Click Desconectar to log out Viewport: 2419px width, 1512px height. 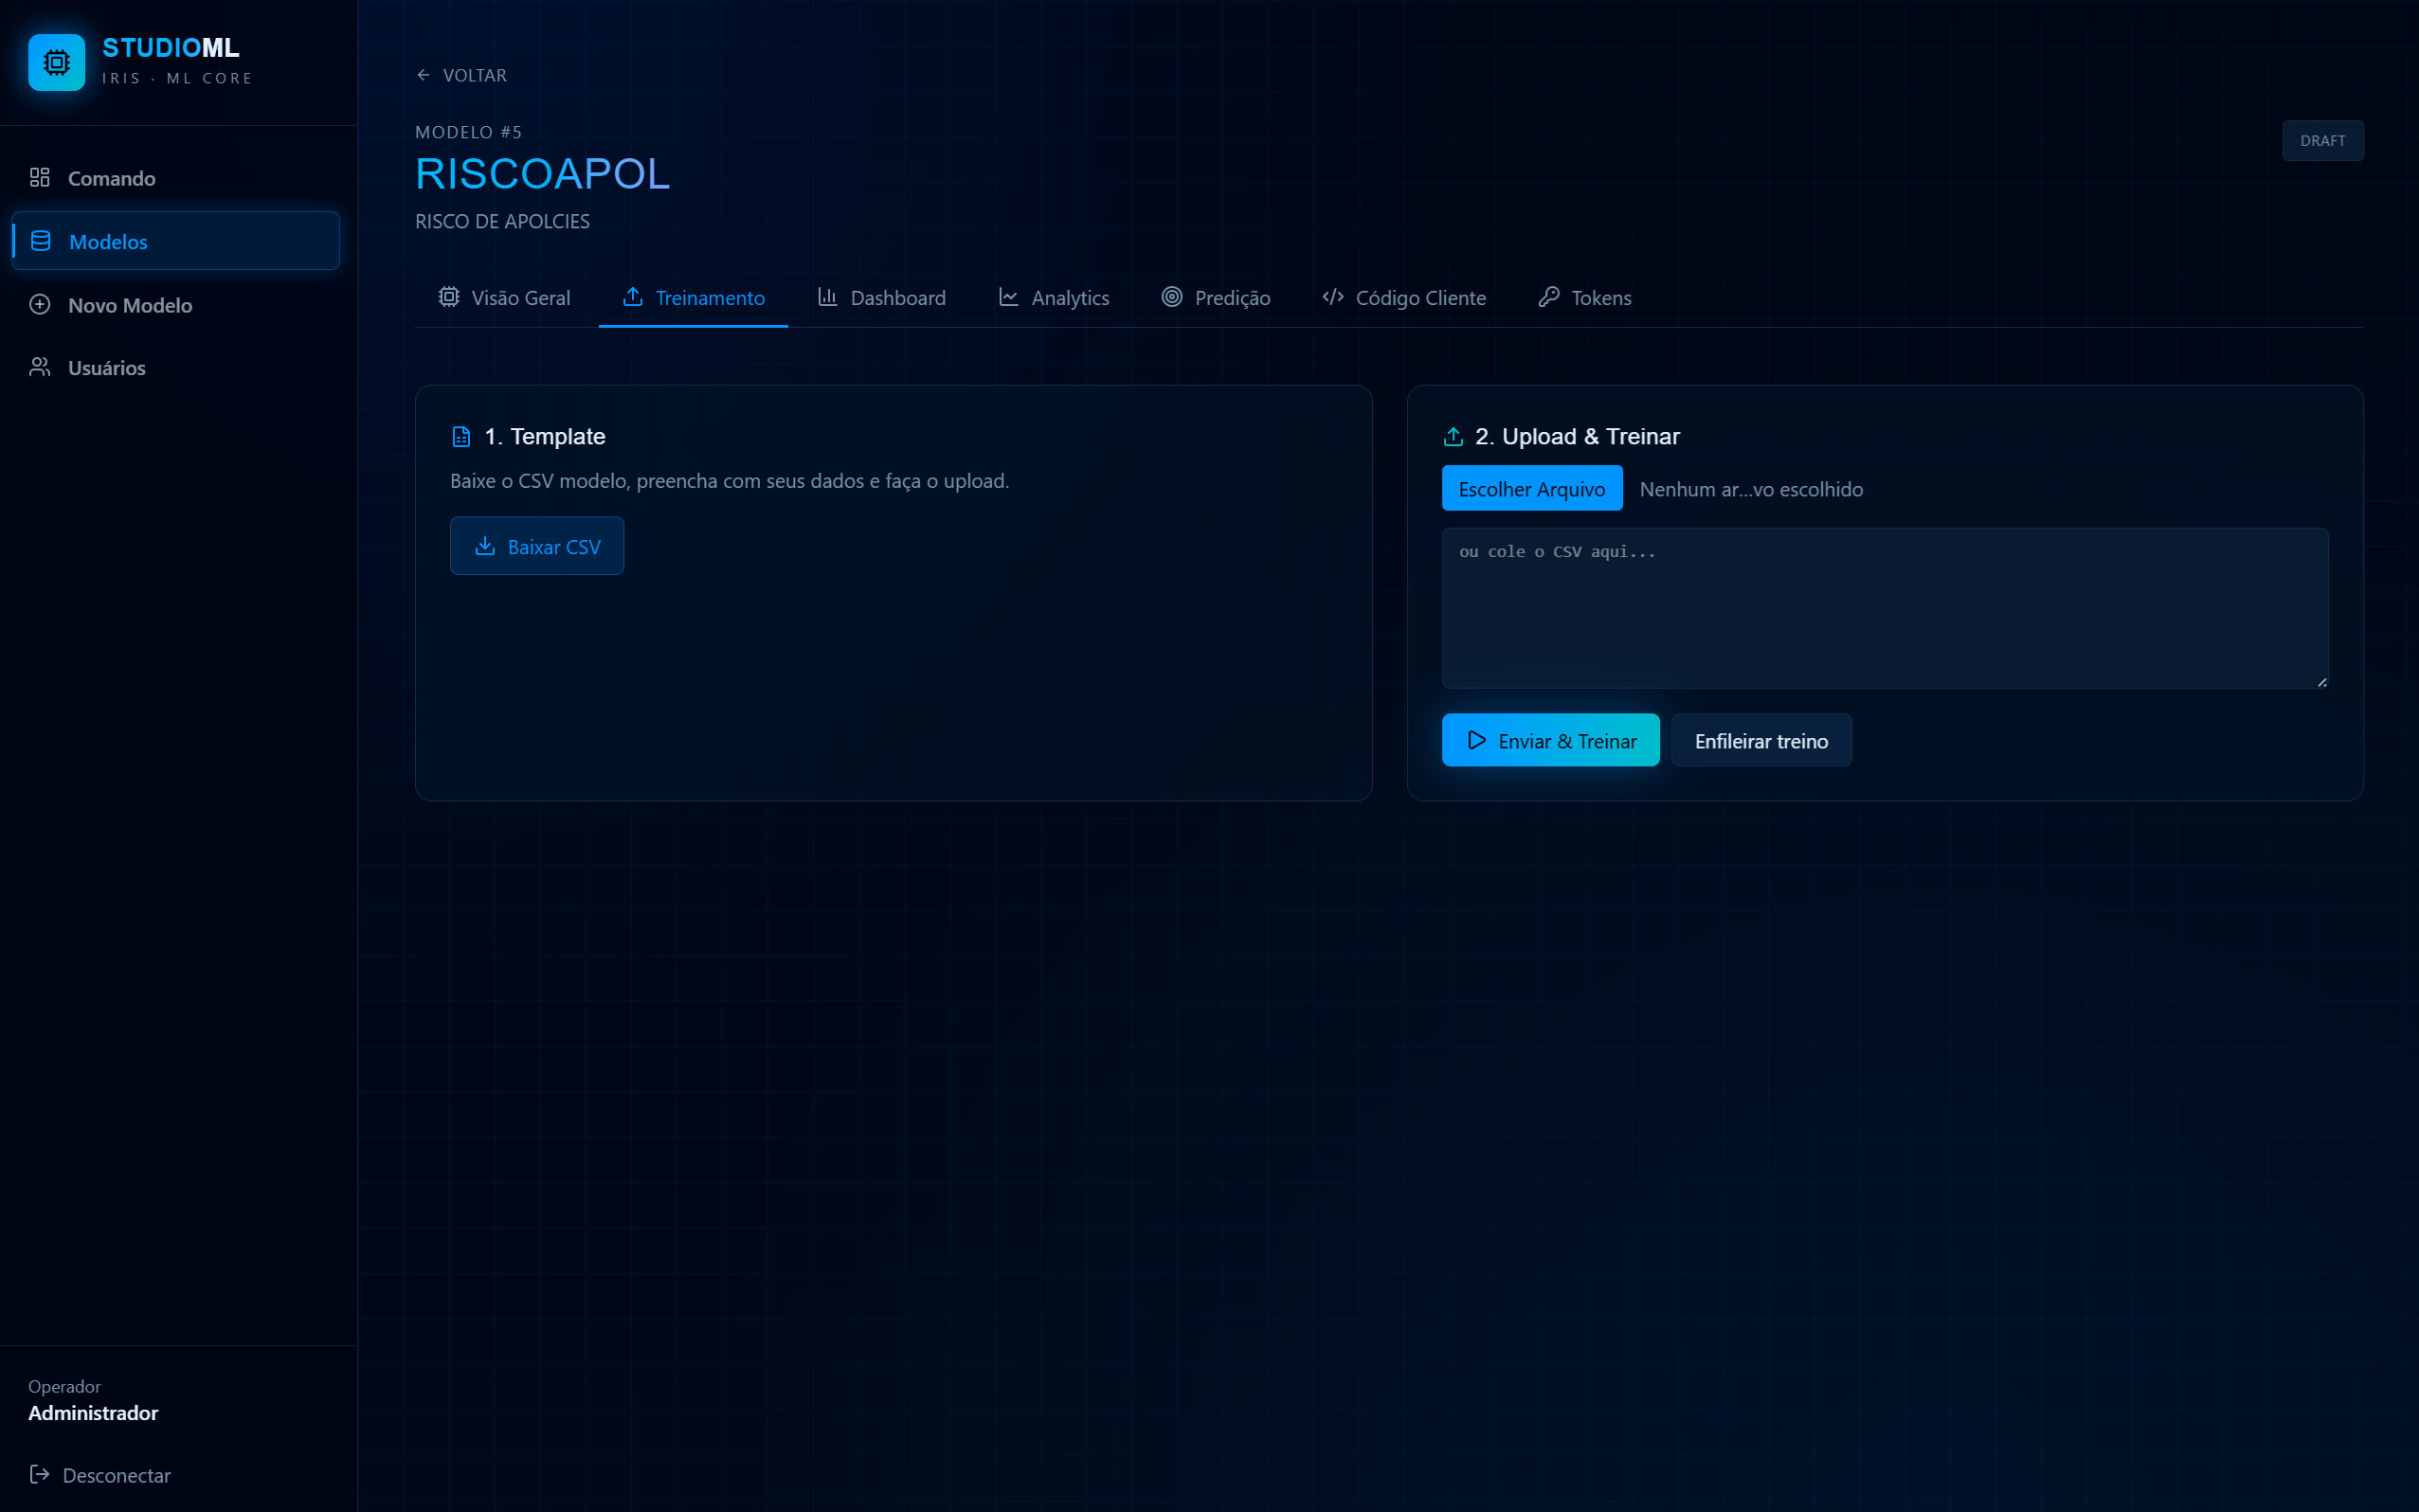100,1475
